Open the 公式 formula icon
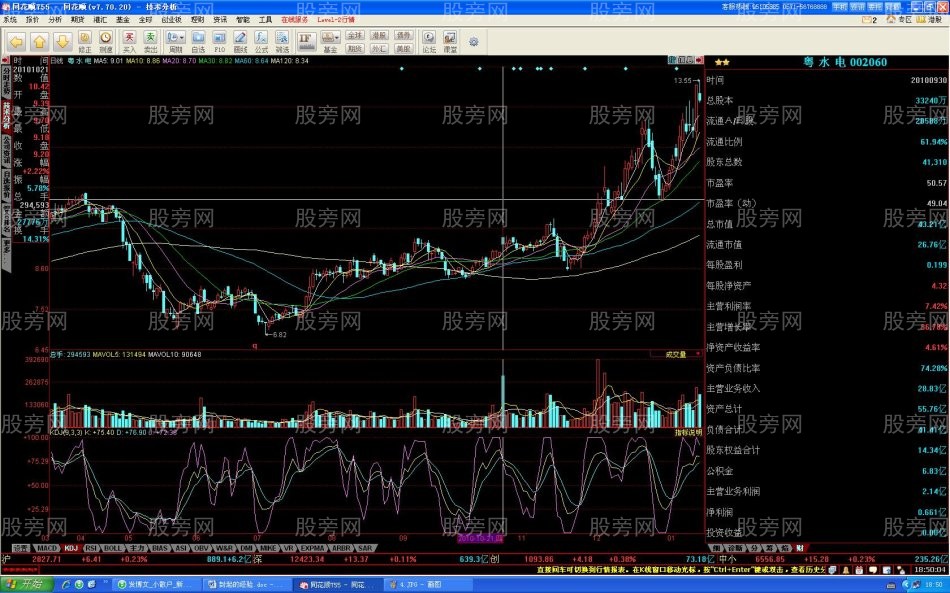Image resolution: width=950 pixels, height=593 pixels. point(261,42)
